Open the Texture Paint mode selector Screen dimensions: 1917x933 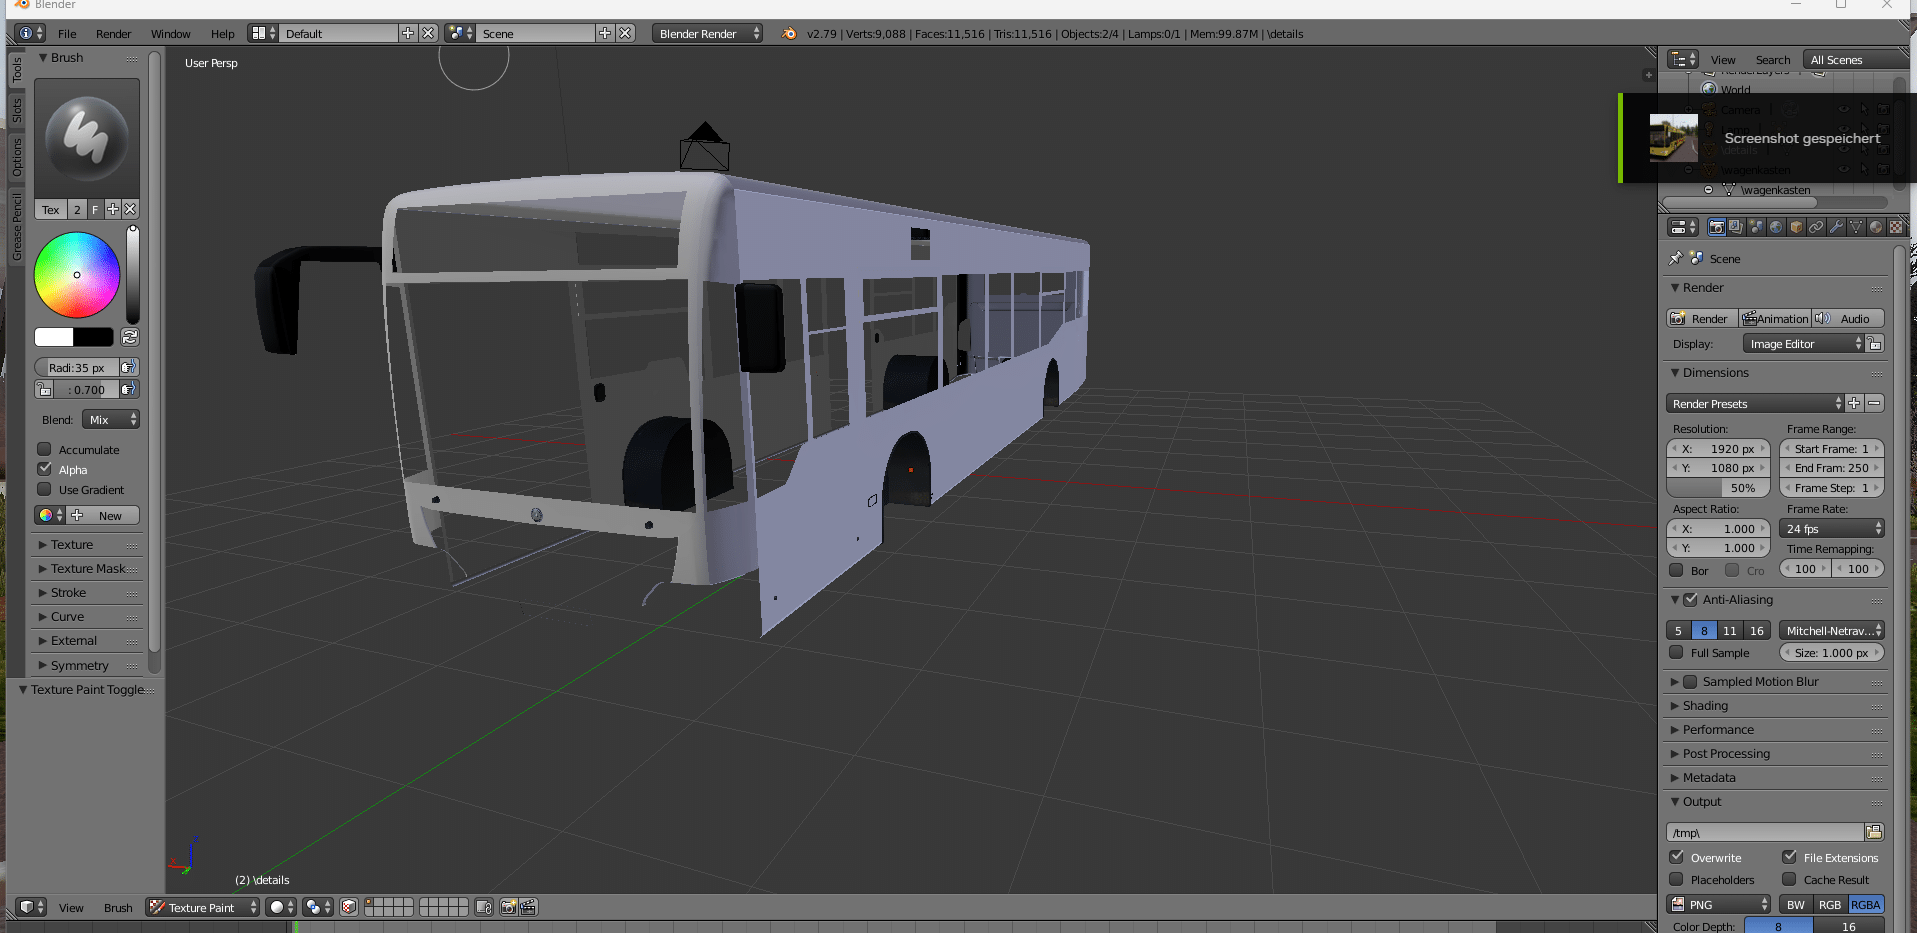203,907
